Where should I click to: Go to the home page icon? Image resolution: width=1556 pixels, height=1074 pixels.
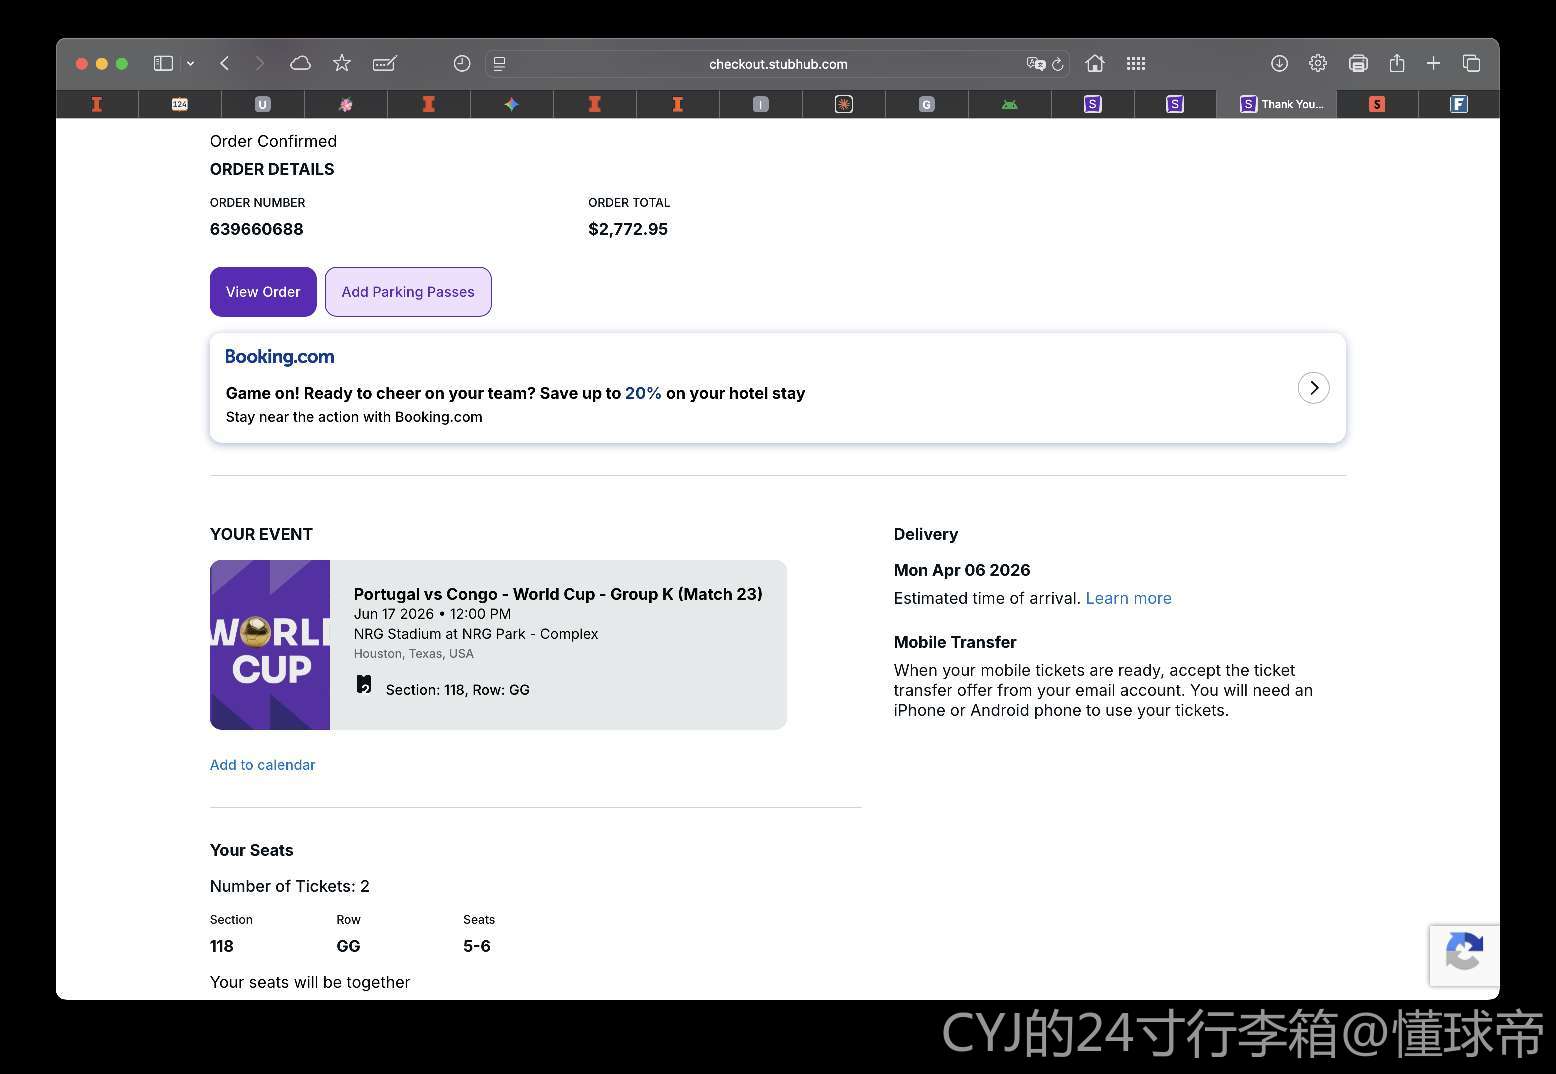[x=1095, y=63]
